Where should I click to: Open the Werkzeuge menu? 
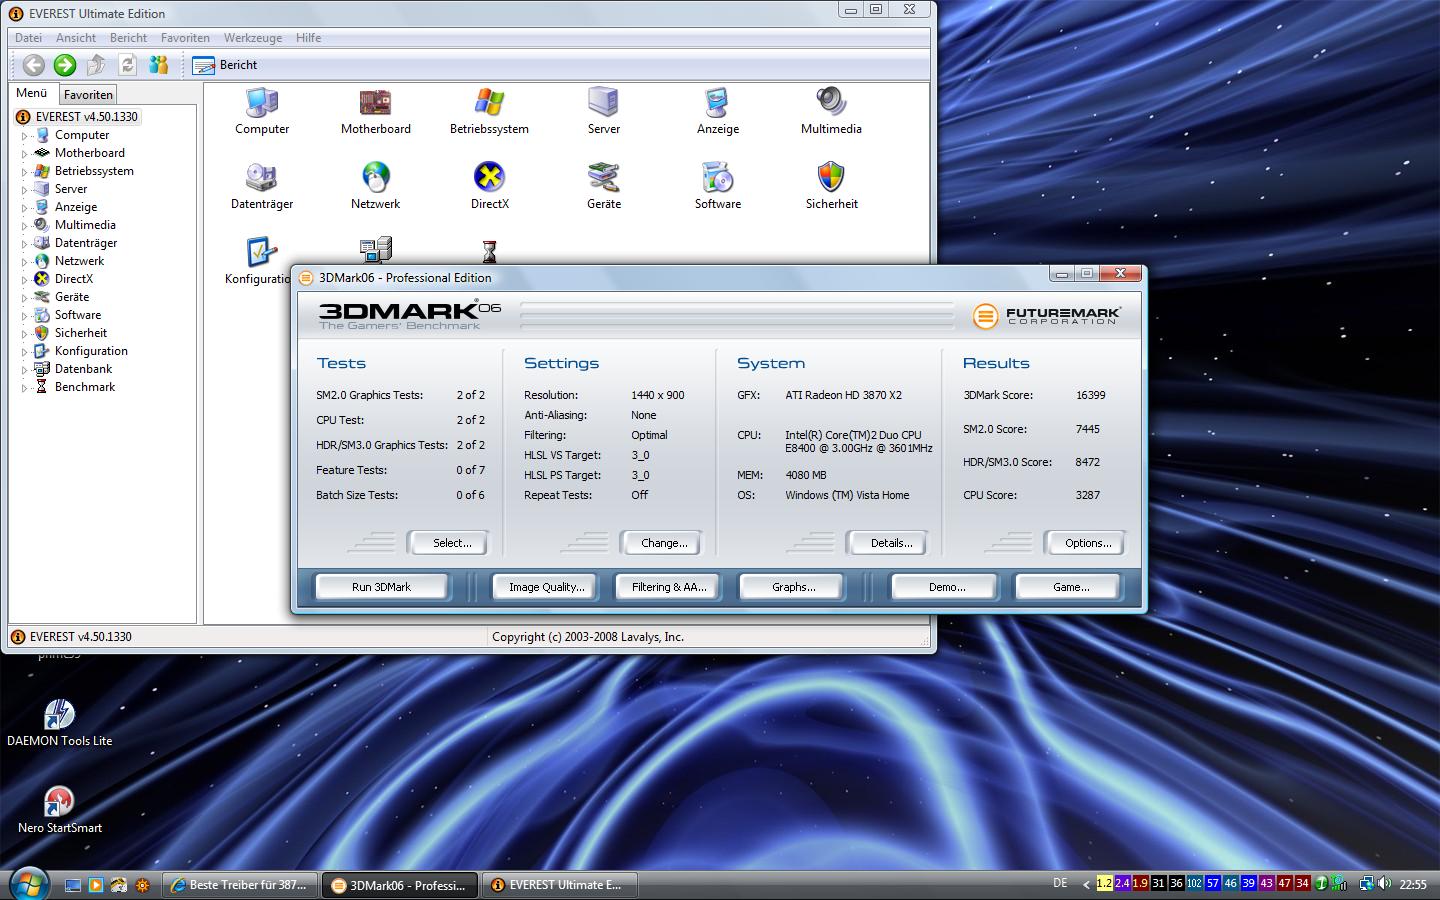tap(252, 38)
